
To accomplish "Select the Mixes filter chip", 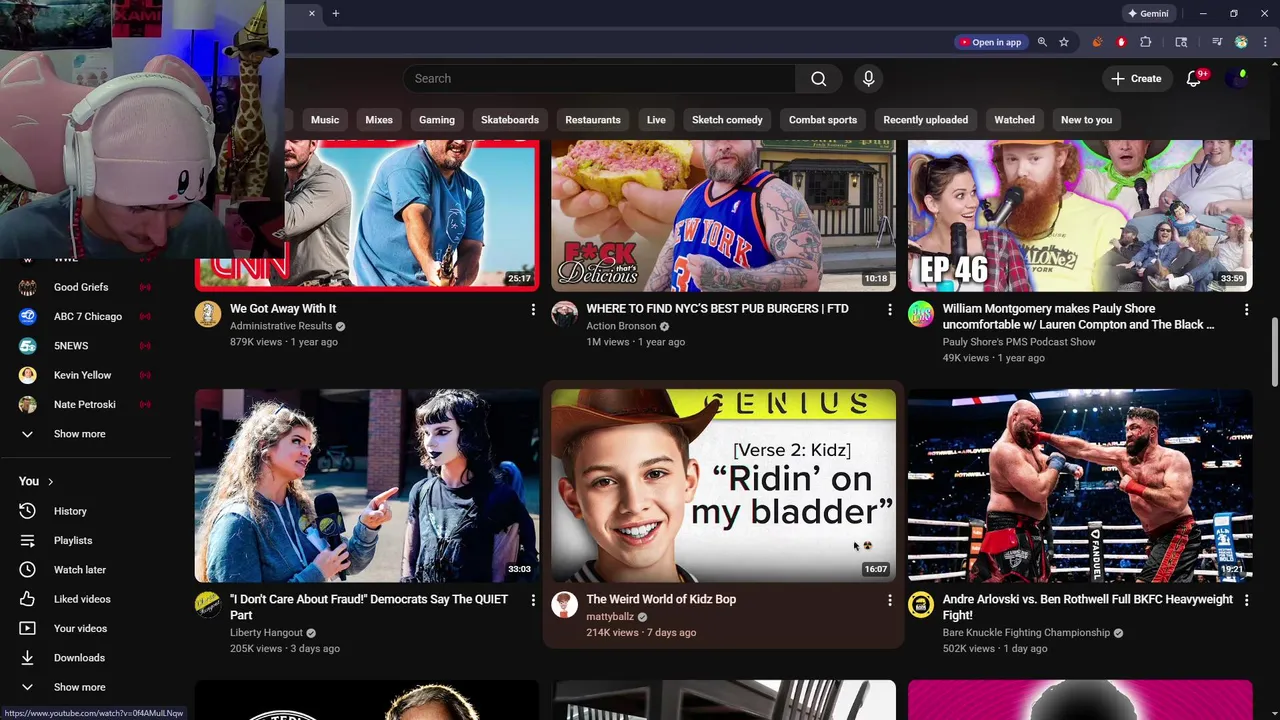I will click(x=379, y=120).
